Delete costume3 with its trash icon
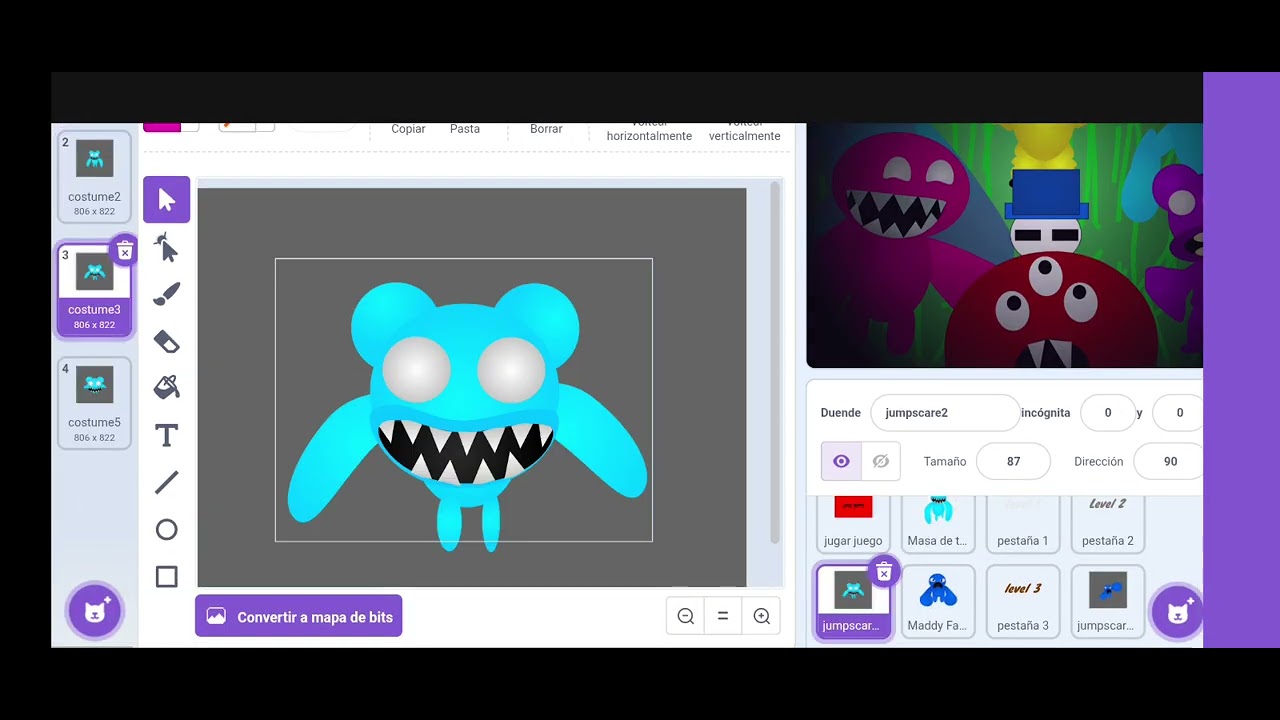 click(x=124, y=251)
